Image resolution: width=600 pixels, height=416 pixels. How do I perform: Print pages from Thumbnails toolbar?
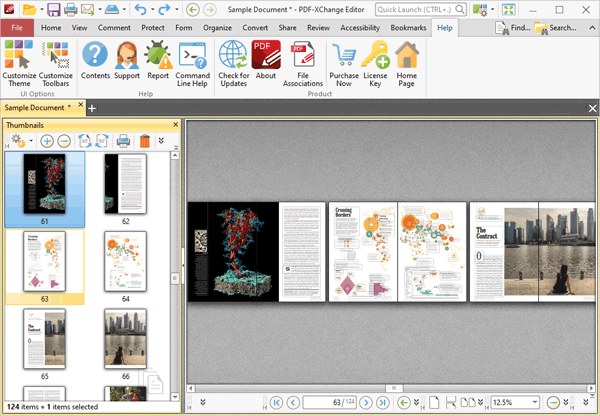click(123, 141)
